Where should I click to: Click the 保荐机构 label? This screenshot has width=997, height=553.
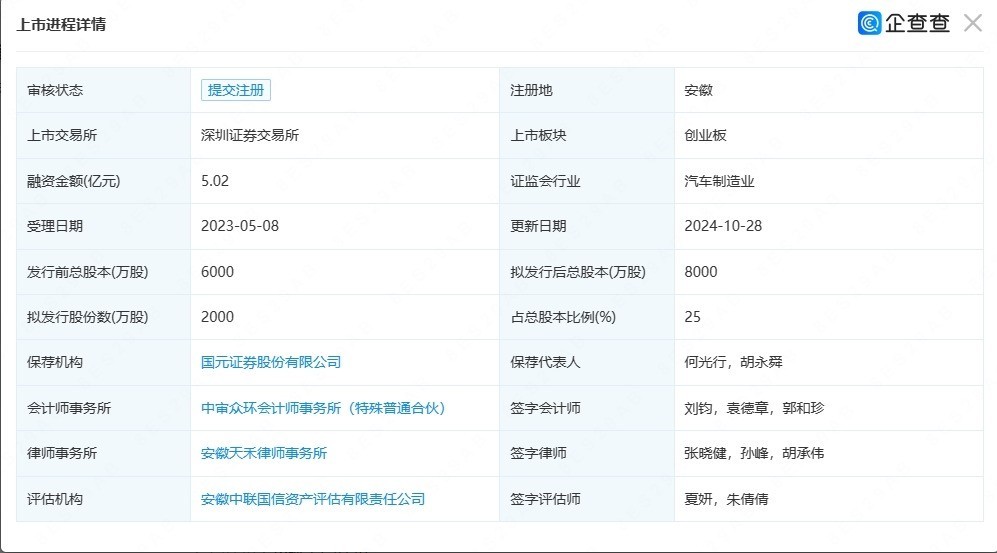[55, 362]
